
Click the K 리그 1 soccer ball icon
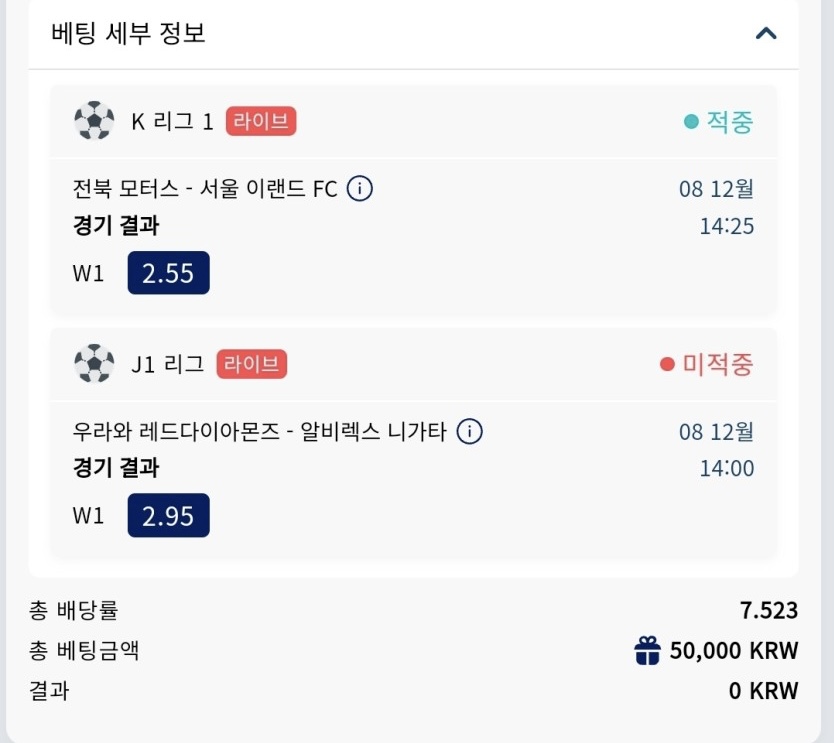point(94,122)
